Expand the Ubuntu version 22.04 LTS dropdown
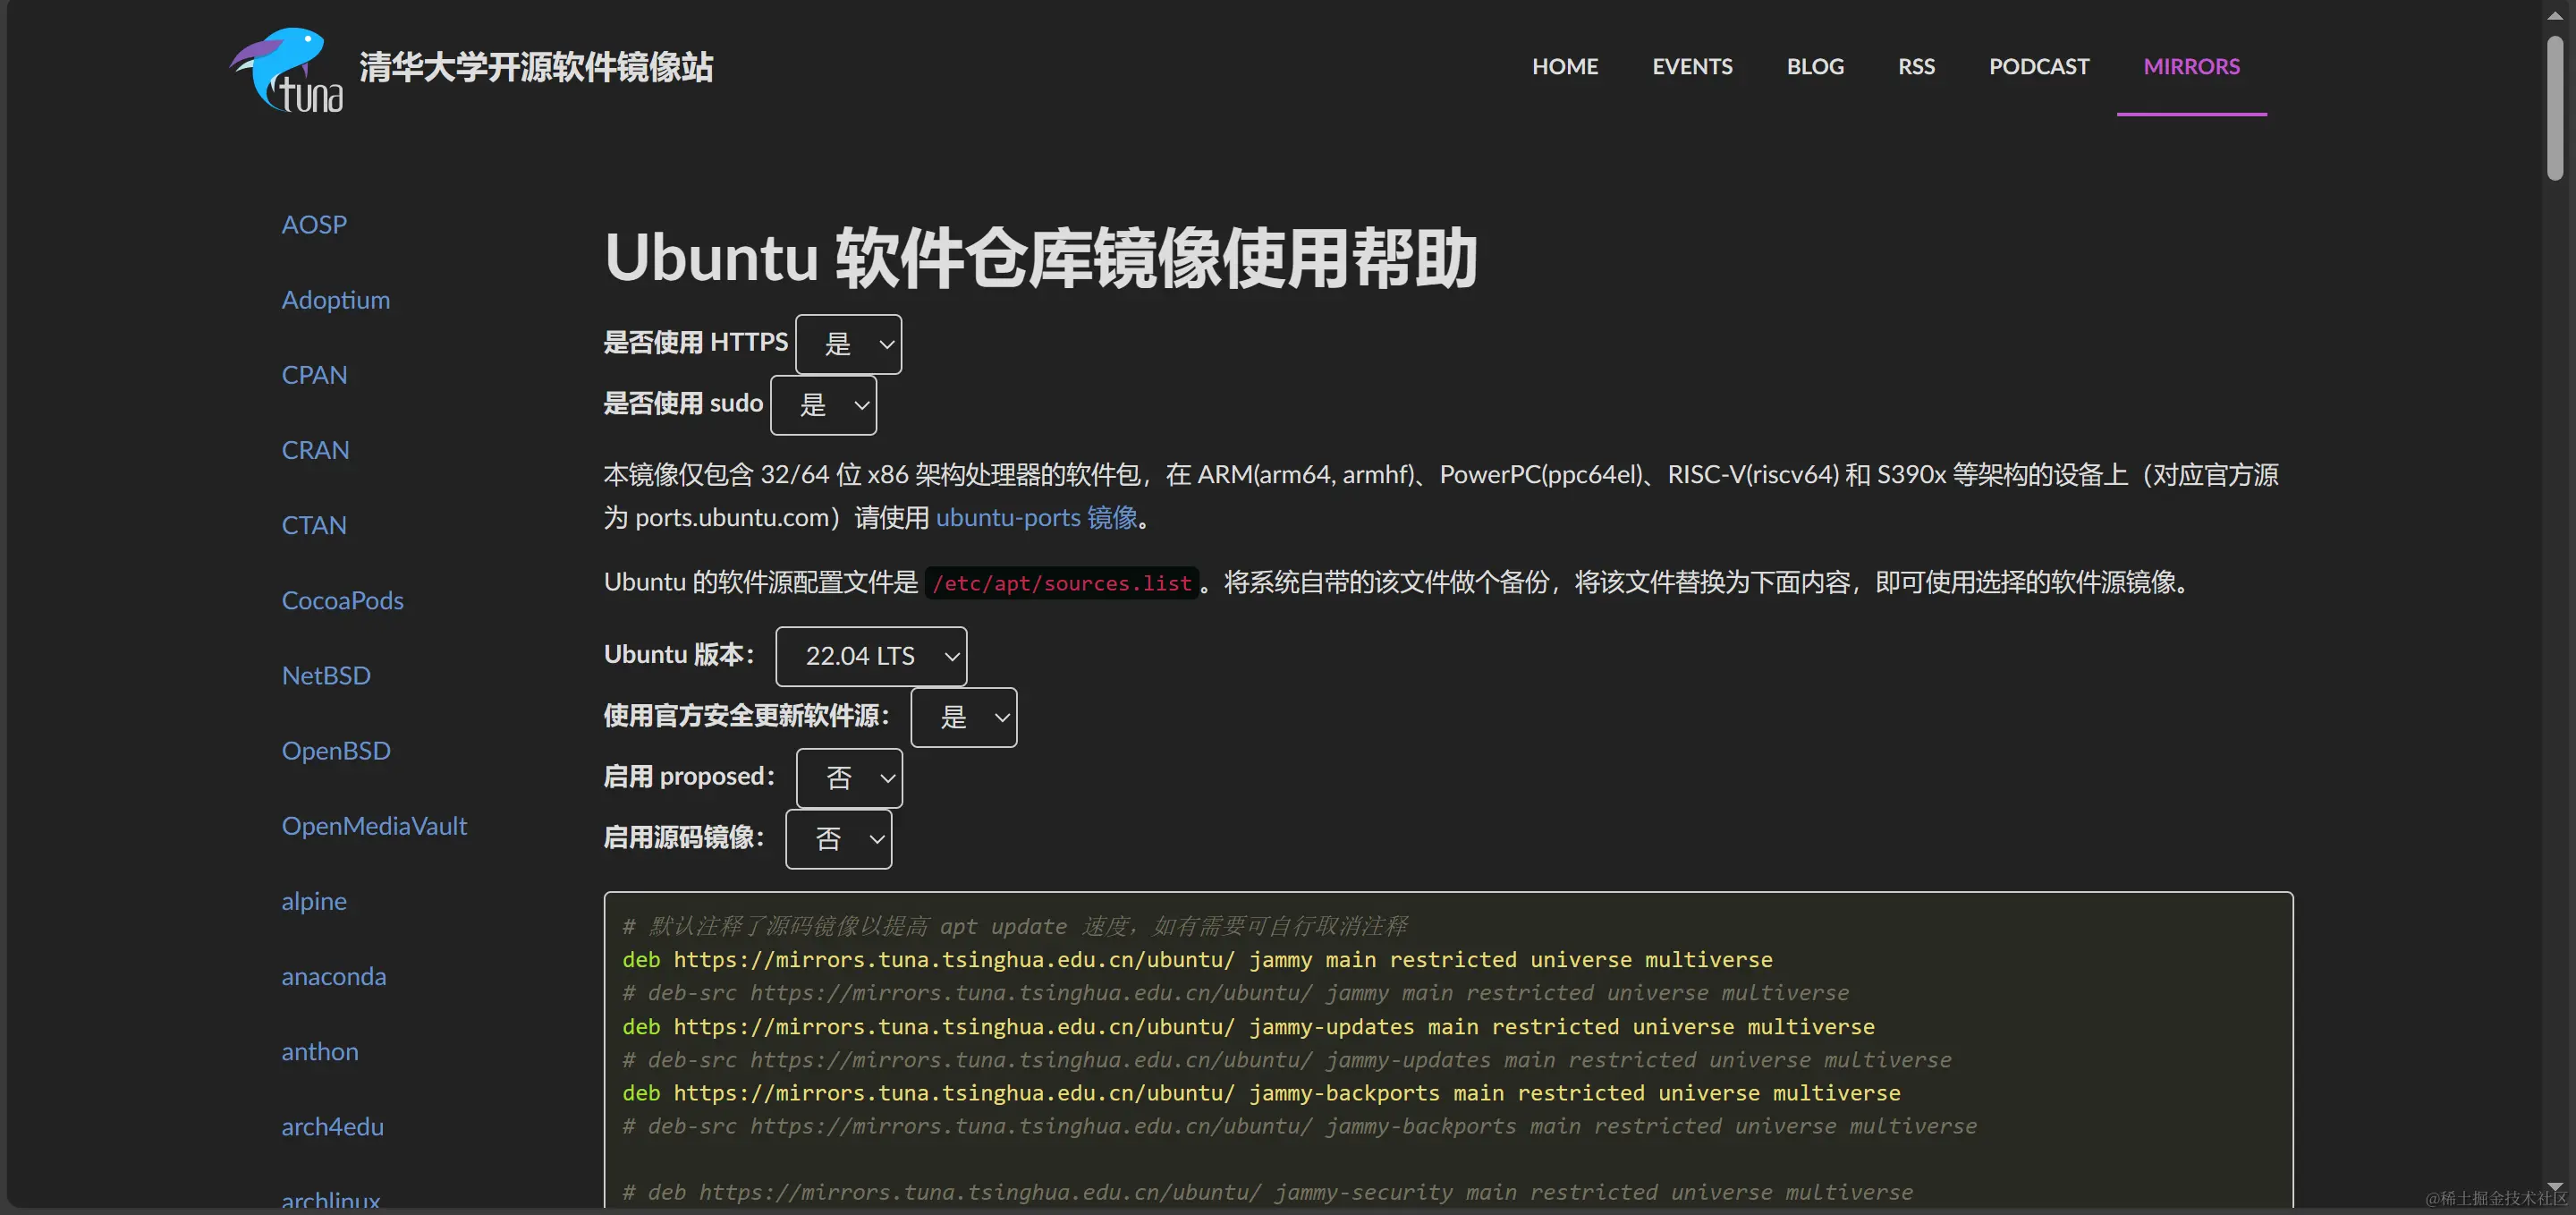 click(870, 656)
